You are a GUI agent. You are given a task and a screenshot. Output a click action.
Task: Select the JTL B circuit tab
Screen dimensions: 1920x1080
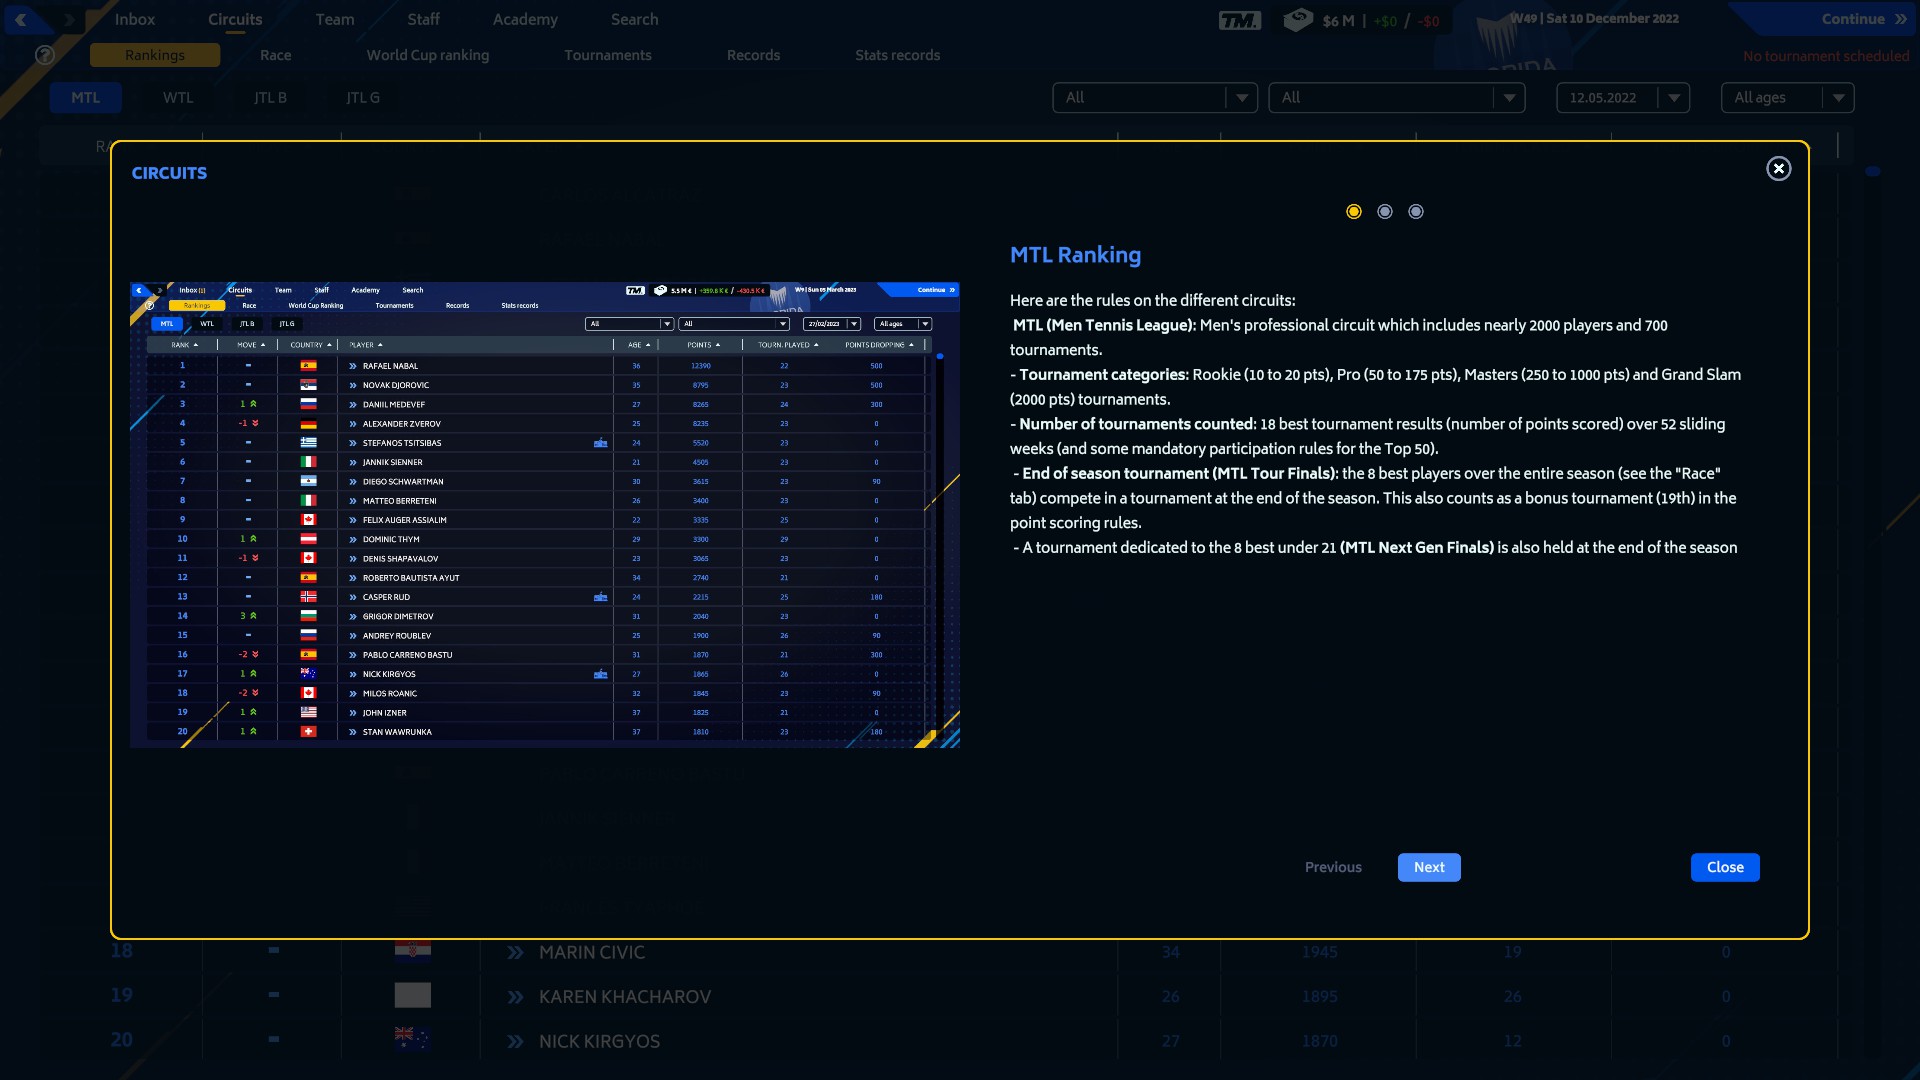[x=270, y=97]
